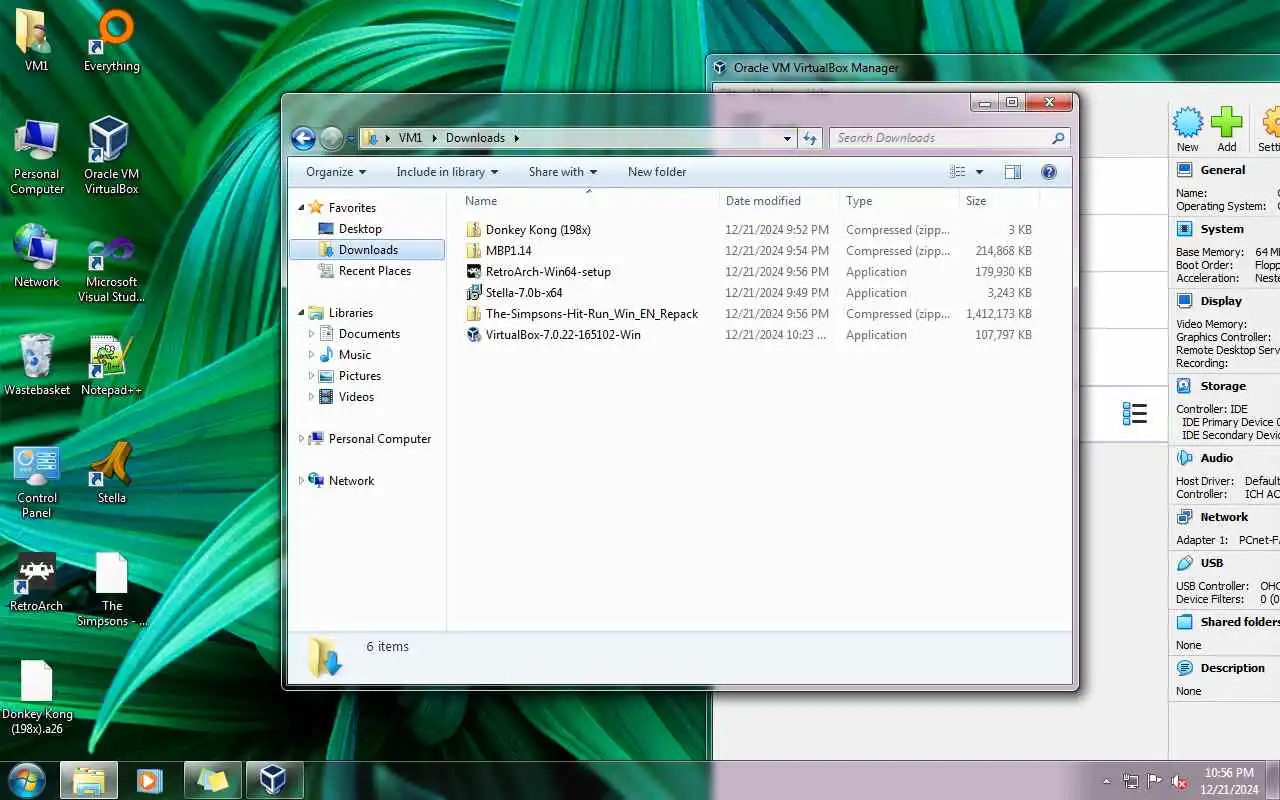The height and width of the screenshot is (800, 1280).
Task: Toggle the Explorer preview pane button
Action: (1013, 172)
